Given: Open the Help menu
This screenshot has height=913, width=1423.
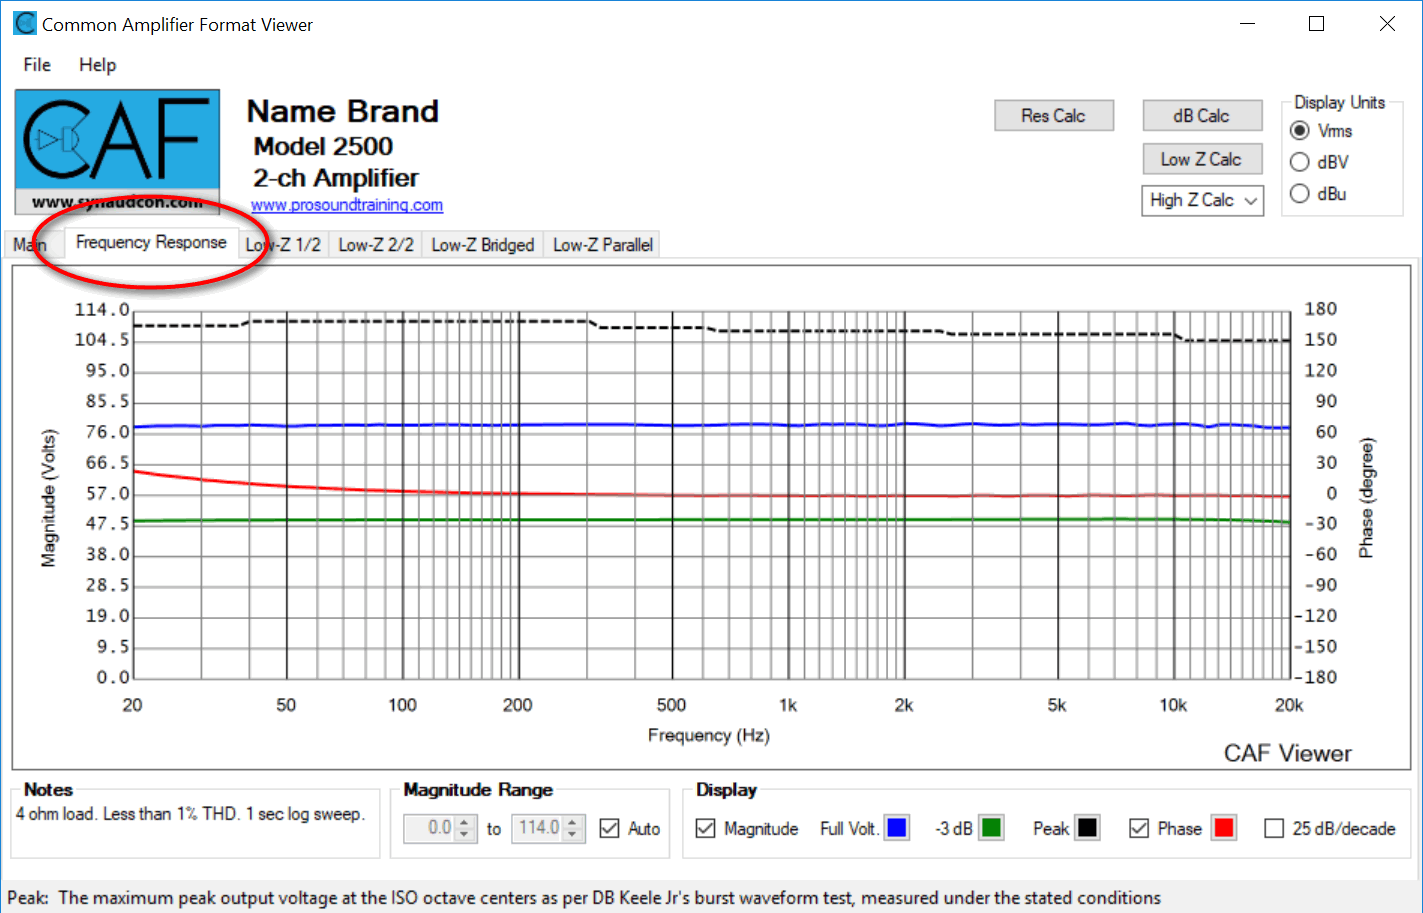Looking at the screenshot, I should point(97,65).
